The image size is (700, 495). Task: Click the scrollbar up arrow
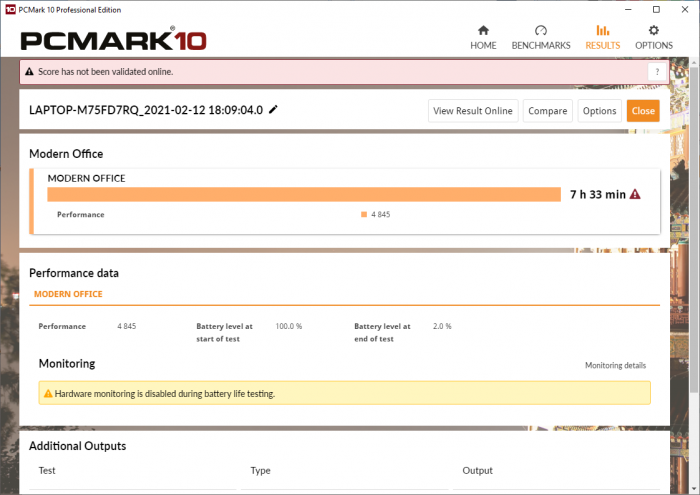pyautogui.click(x=694, y=62)
